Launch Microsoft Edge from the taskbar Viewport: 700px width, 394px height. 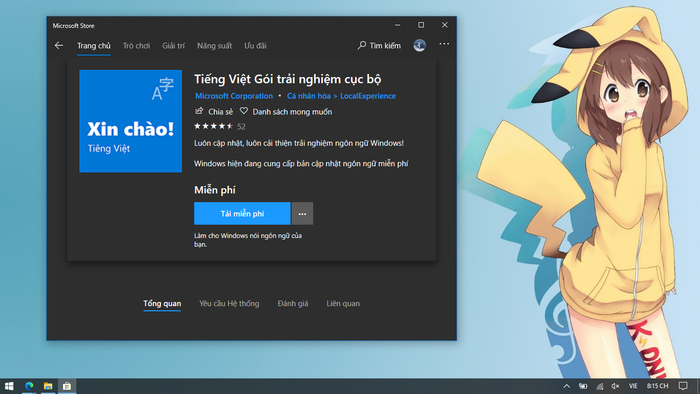pos(29,386)
